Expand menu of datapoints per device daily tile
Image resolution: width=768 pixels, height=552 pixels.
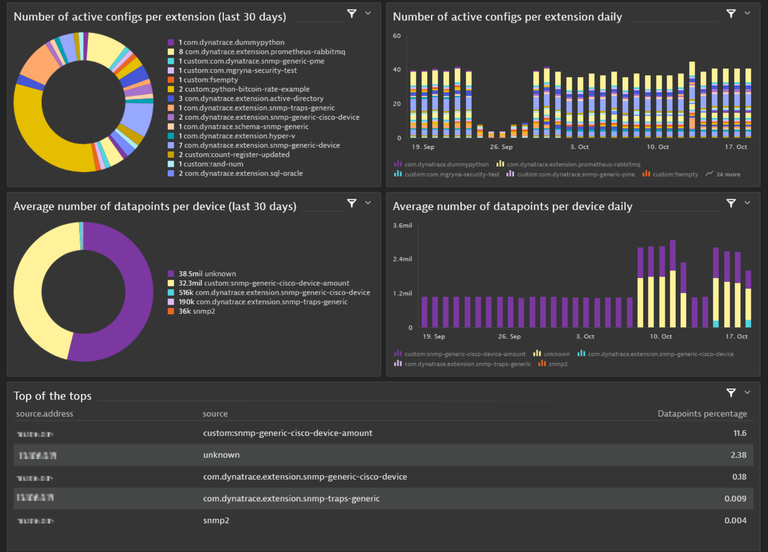[747, 203]
